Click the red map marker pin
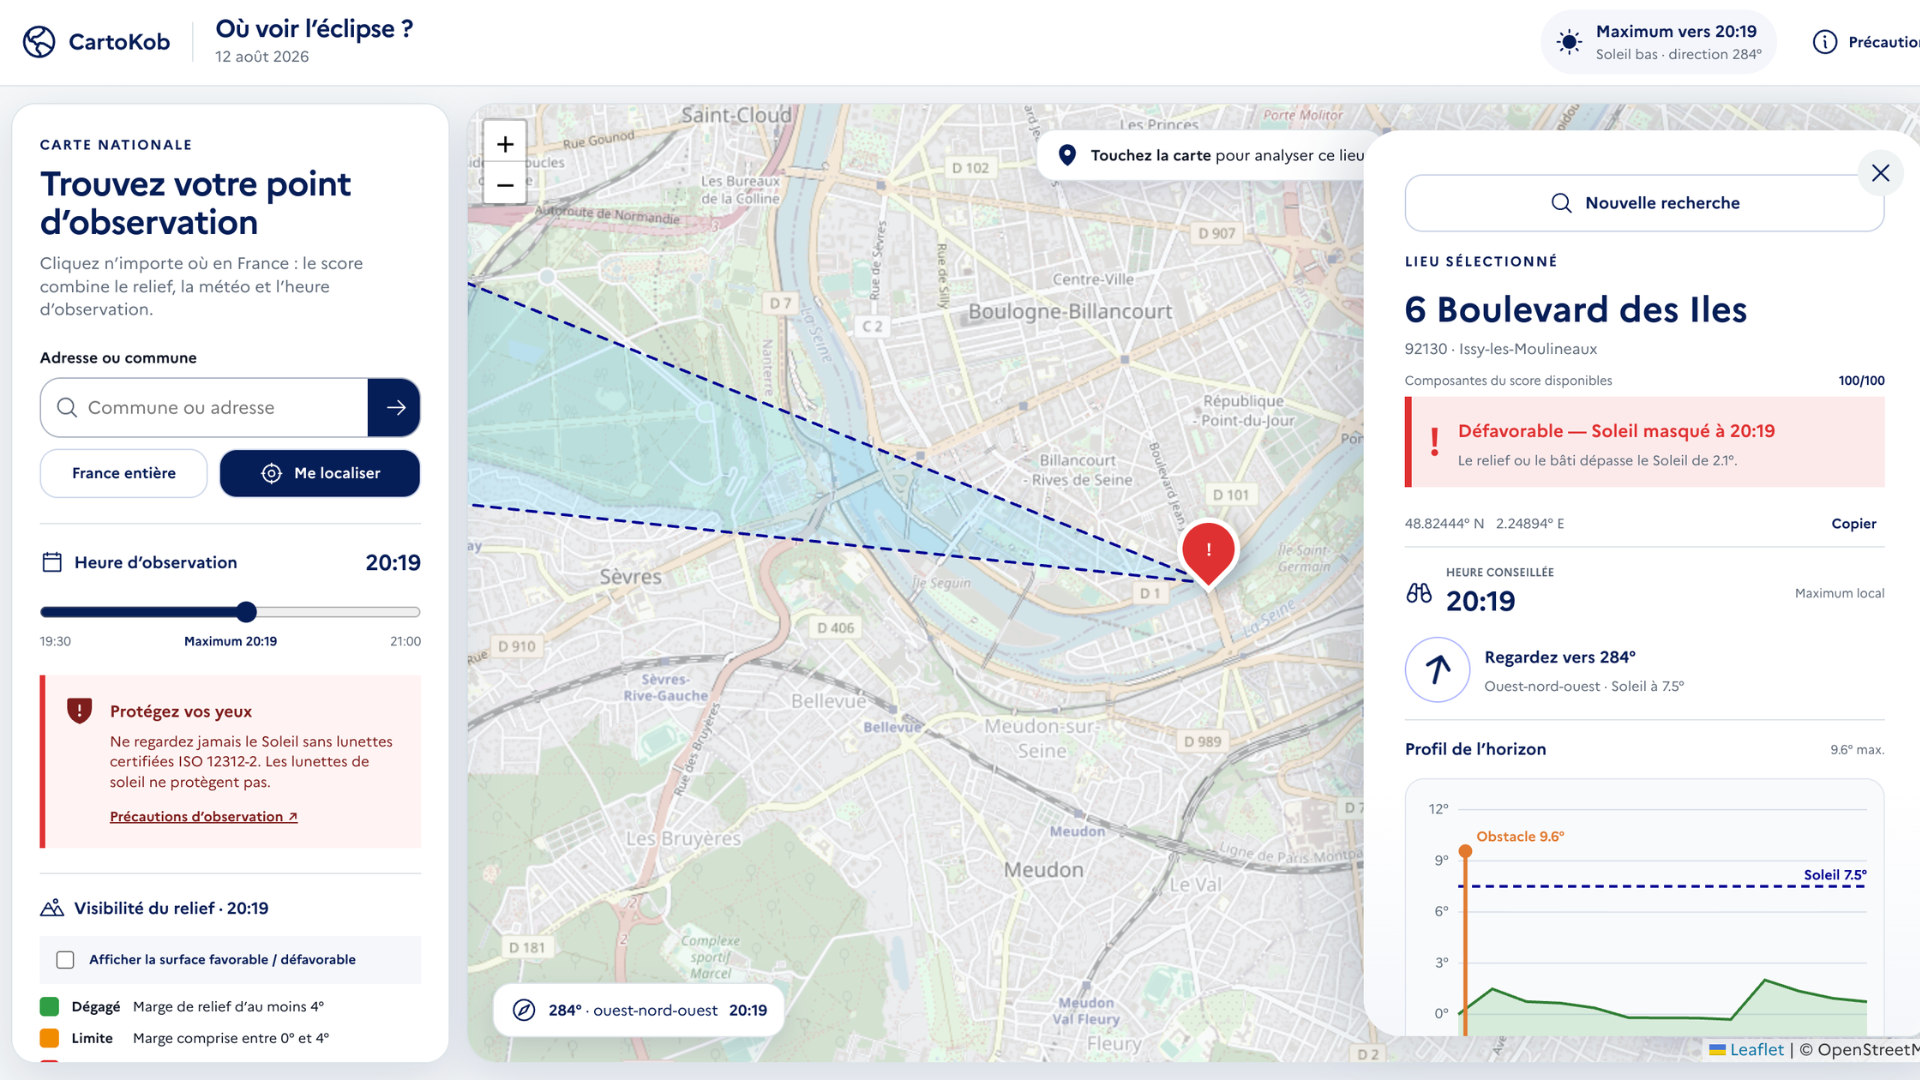This screenshot has width=1920, height=1080. (x=1208, y=553)
